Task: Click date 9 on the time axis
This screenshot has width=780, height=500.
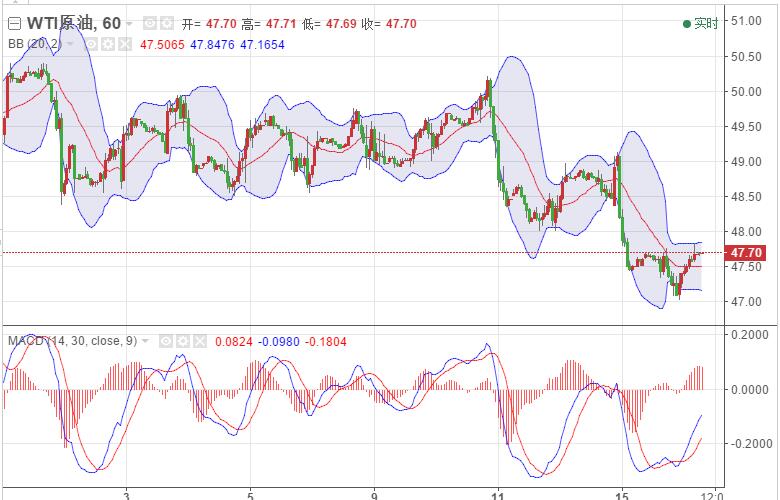Action: pyautogui.click(x=374, y=496)
